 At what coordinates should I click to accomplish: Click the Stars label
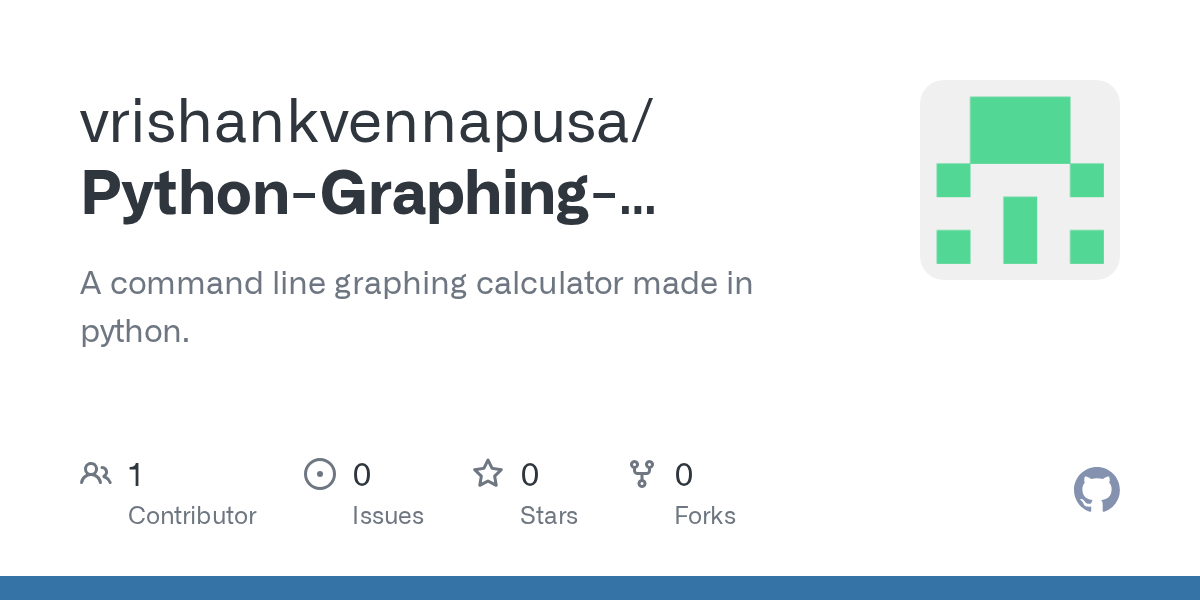coord(548,516)
